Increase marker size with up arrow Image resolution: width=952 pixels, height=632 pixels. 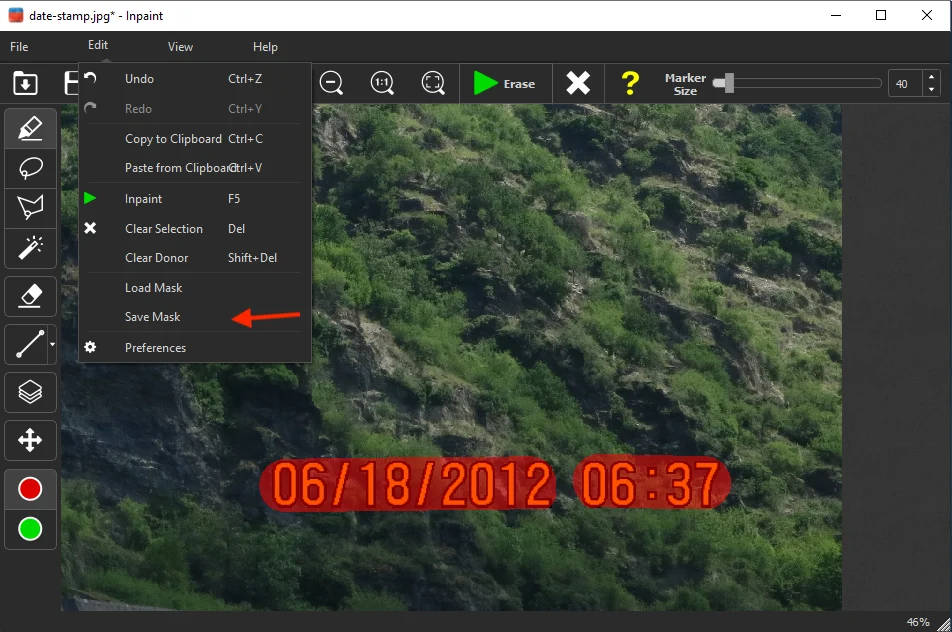(x=931, y=77)
